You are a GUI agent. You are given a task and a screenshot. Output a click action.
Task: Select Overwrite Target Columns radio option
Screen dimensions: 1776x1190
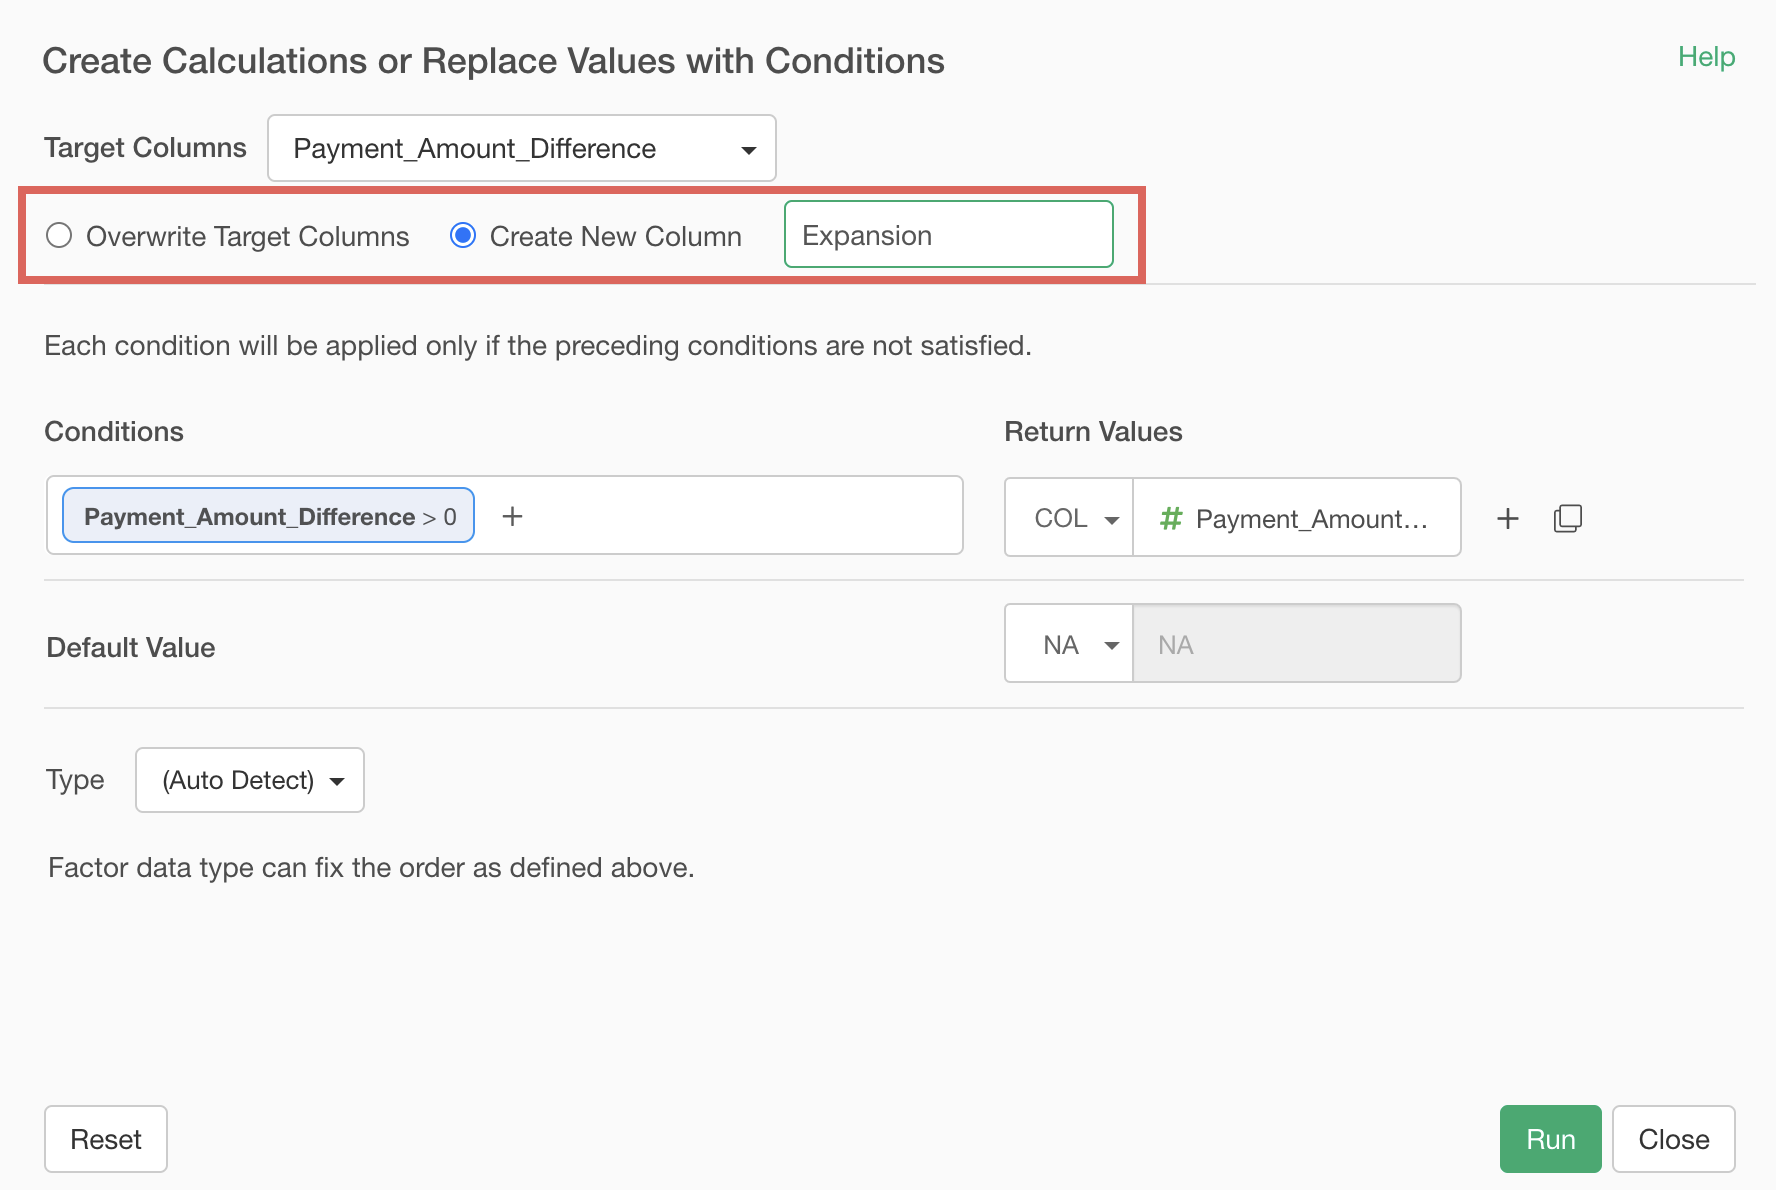click(60, 236)
